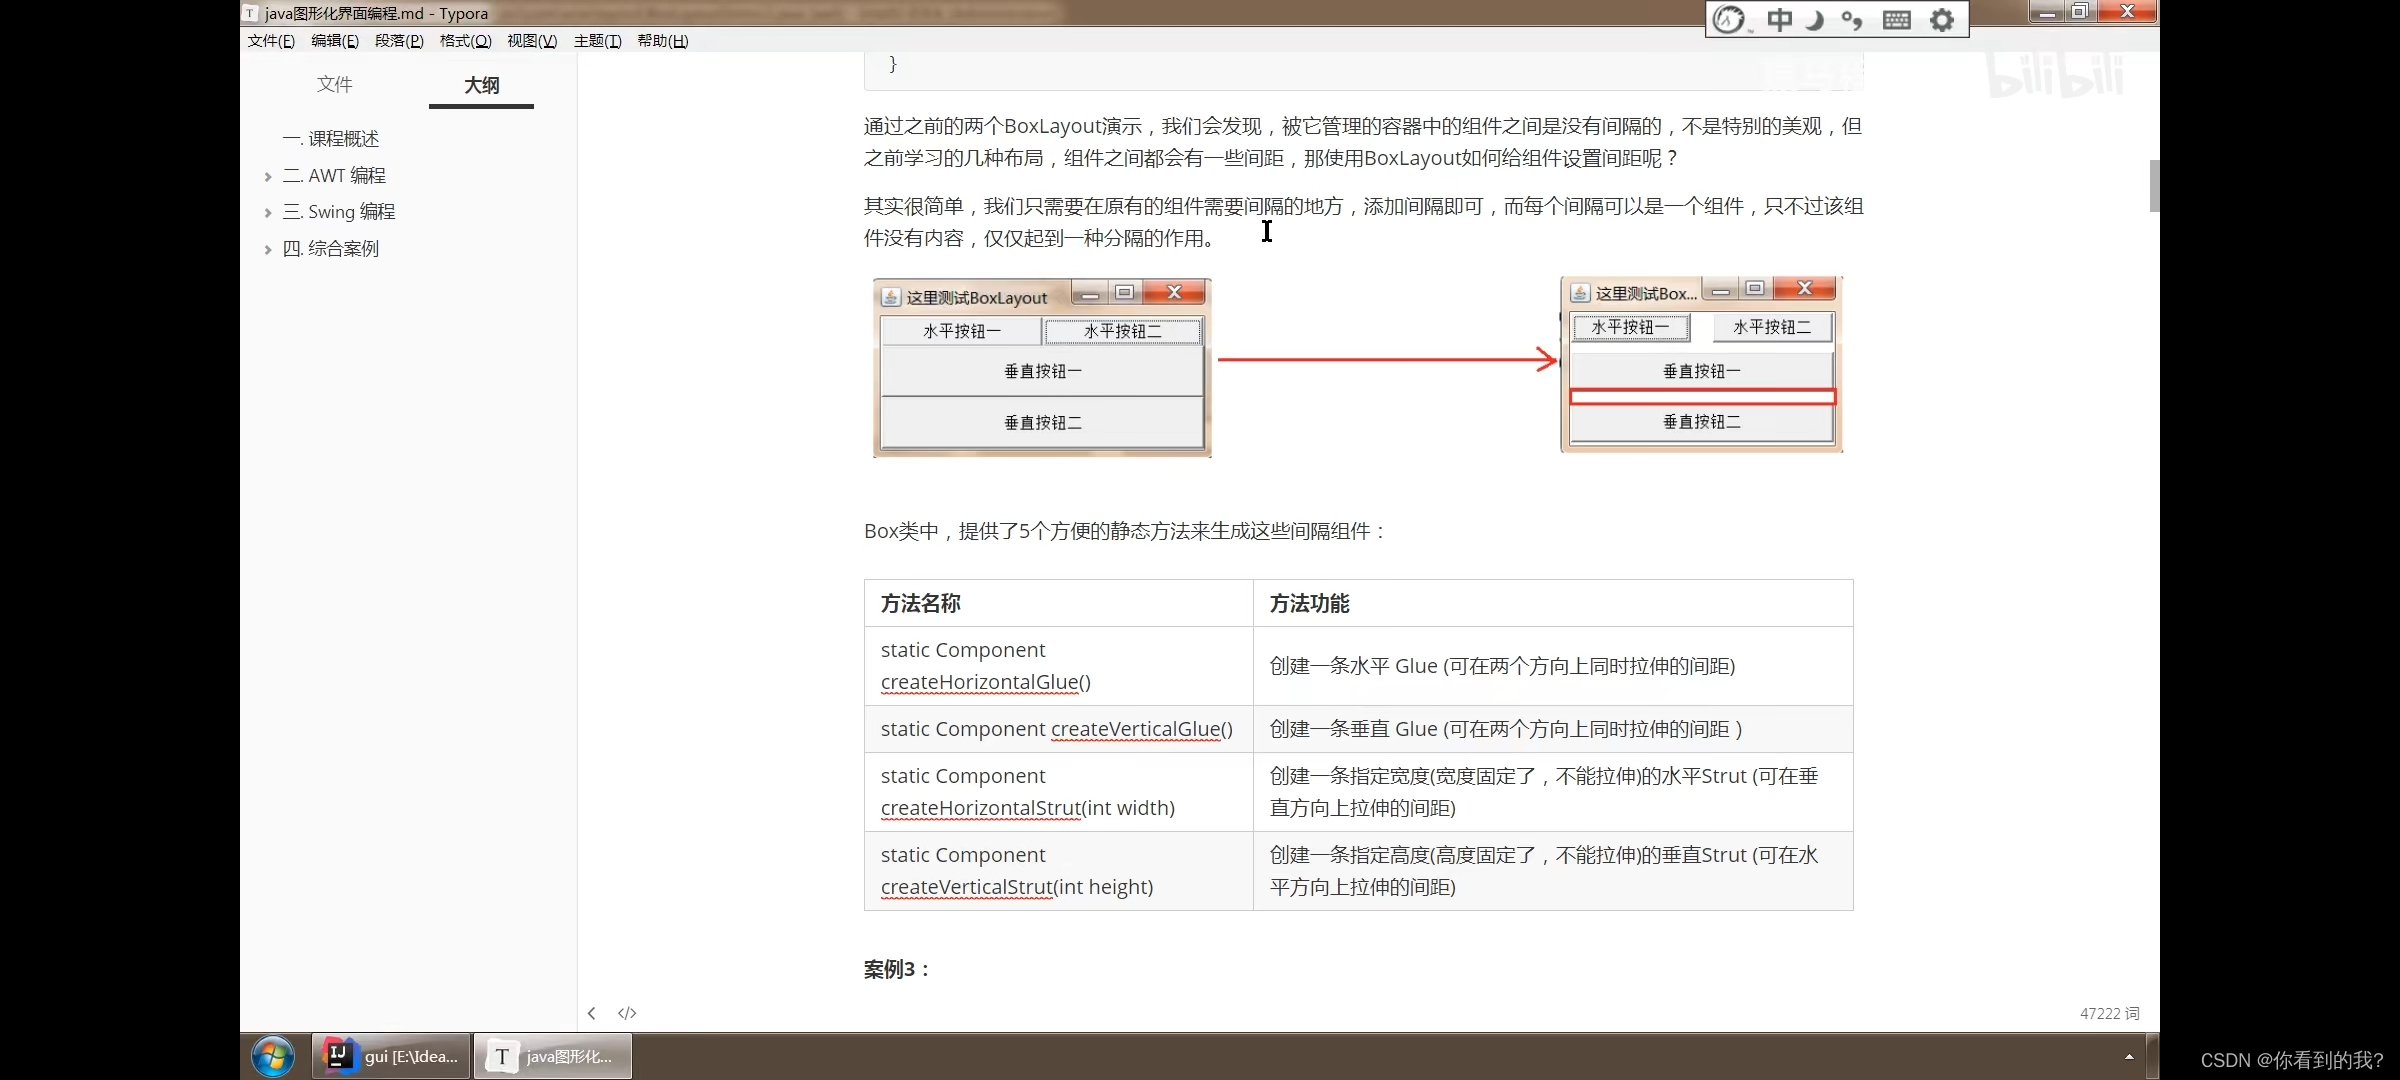The image size is (2400, 1080).
Task: Click the word count 47222 词 indicator
Action: pyautogui.click(x=2109, y=1013)
